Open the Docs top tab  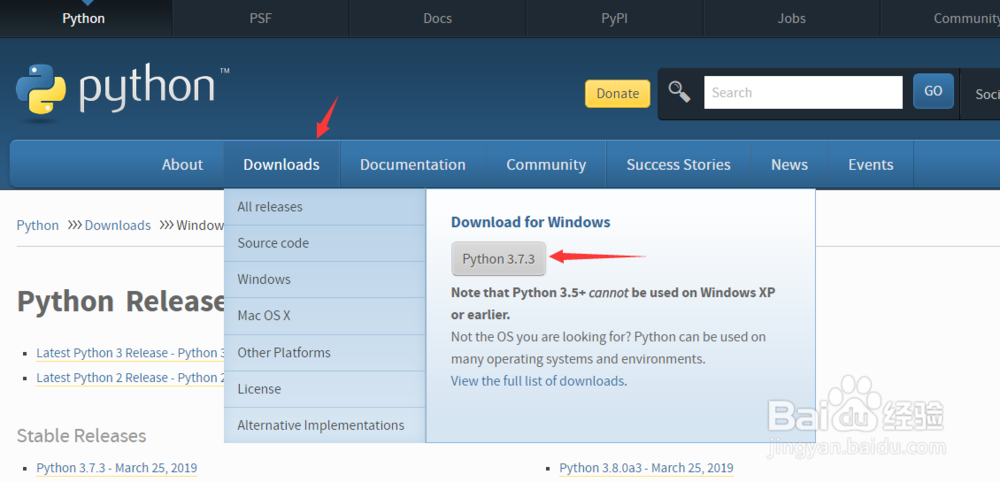pyautogui.click(x=438, y=18)
